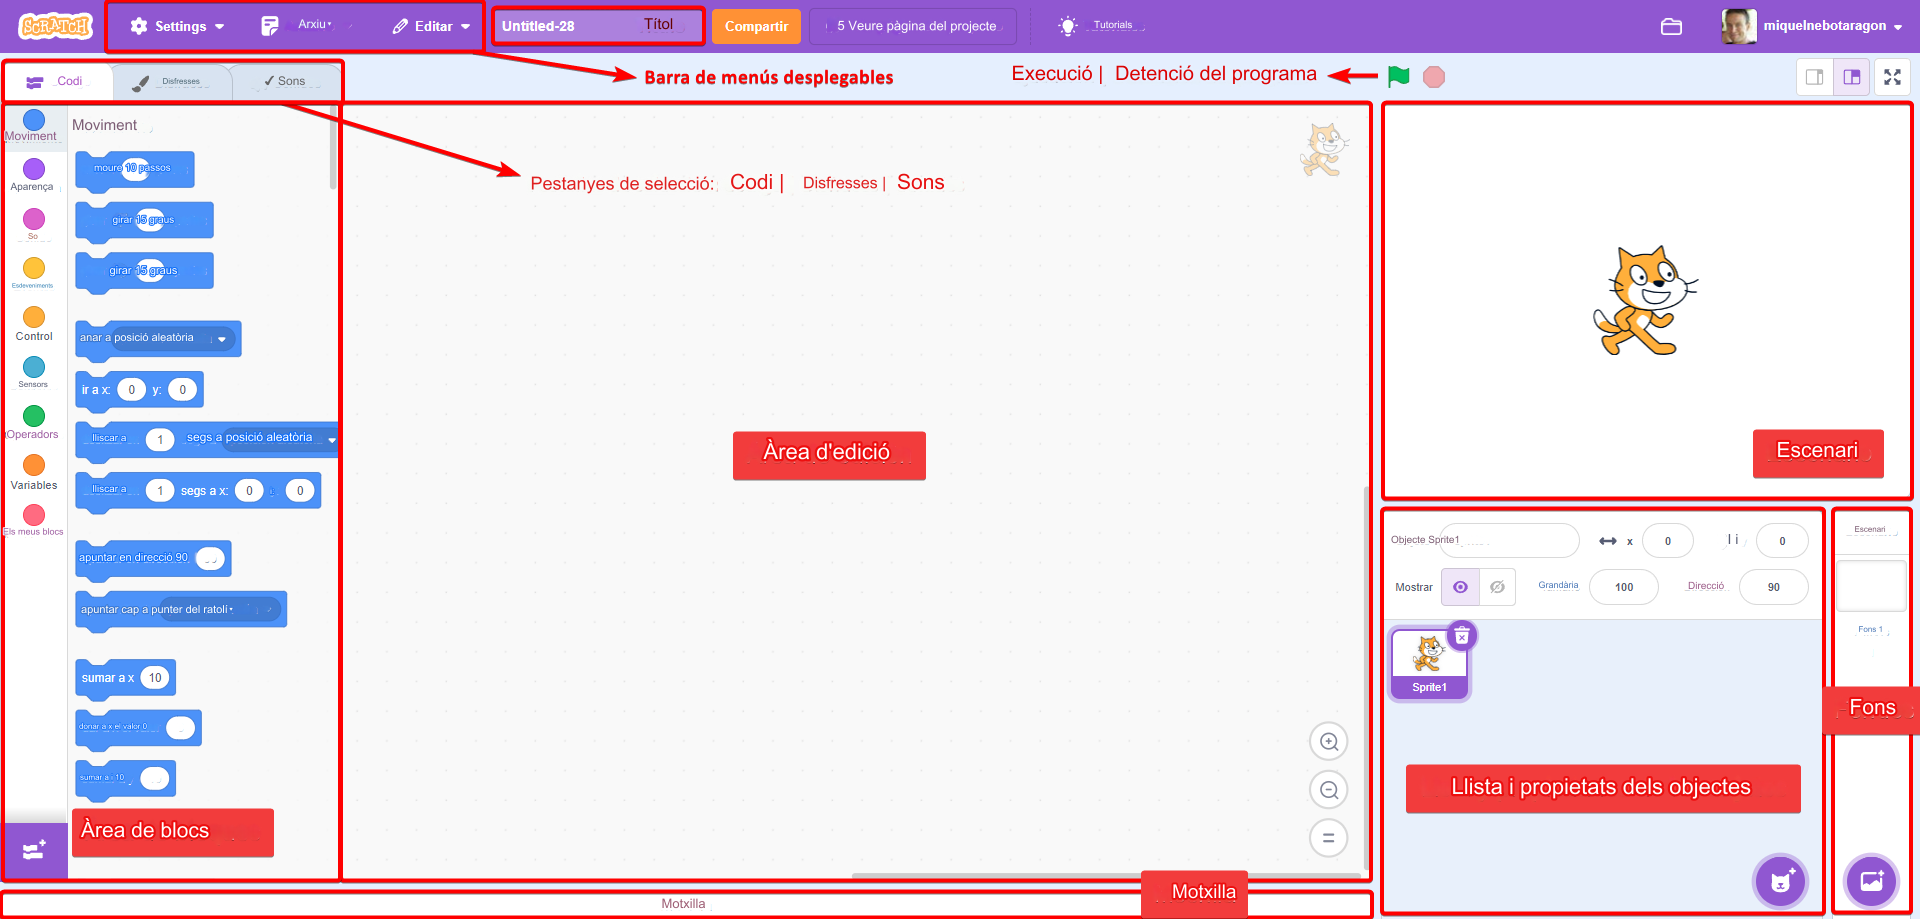Open Veure pàgina del projecte
This screenshot has height=919, width=1920.
pos(912,26)
